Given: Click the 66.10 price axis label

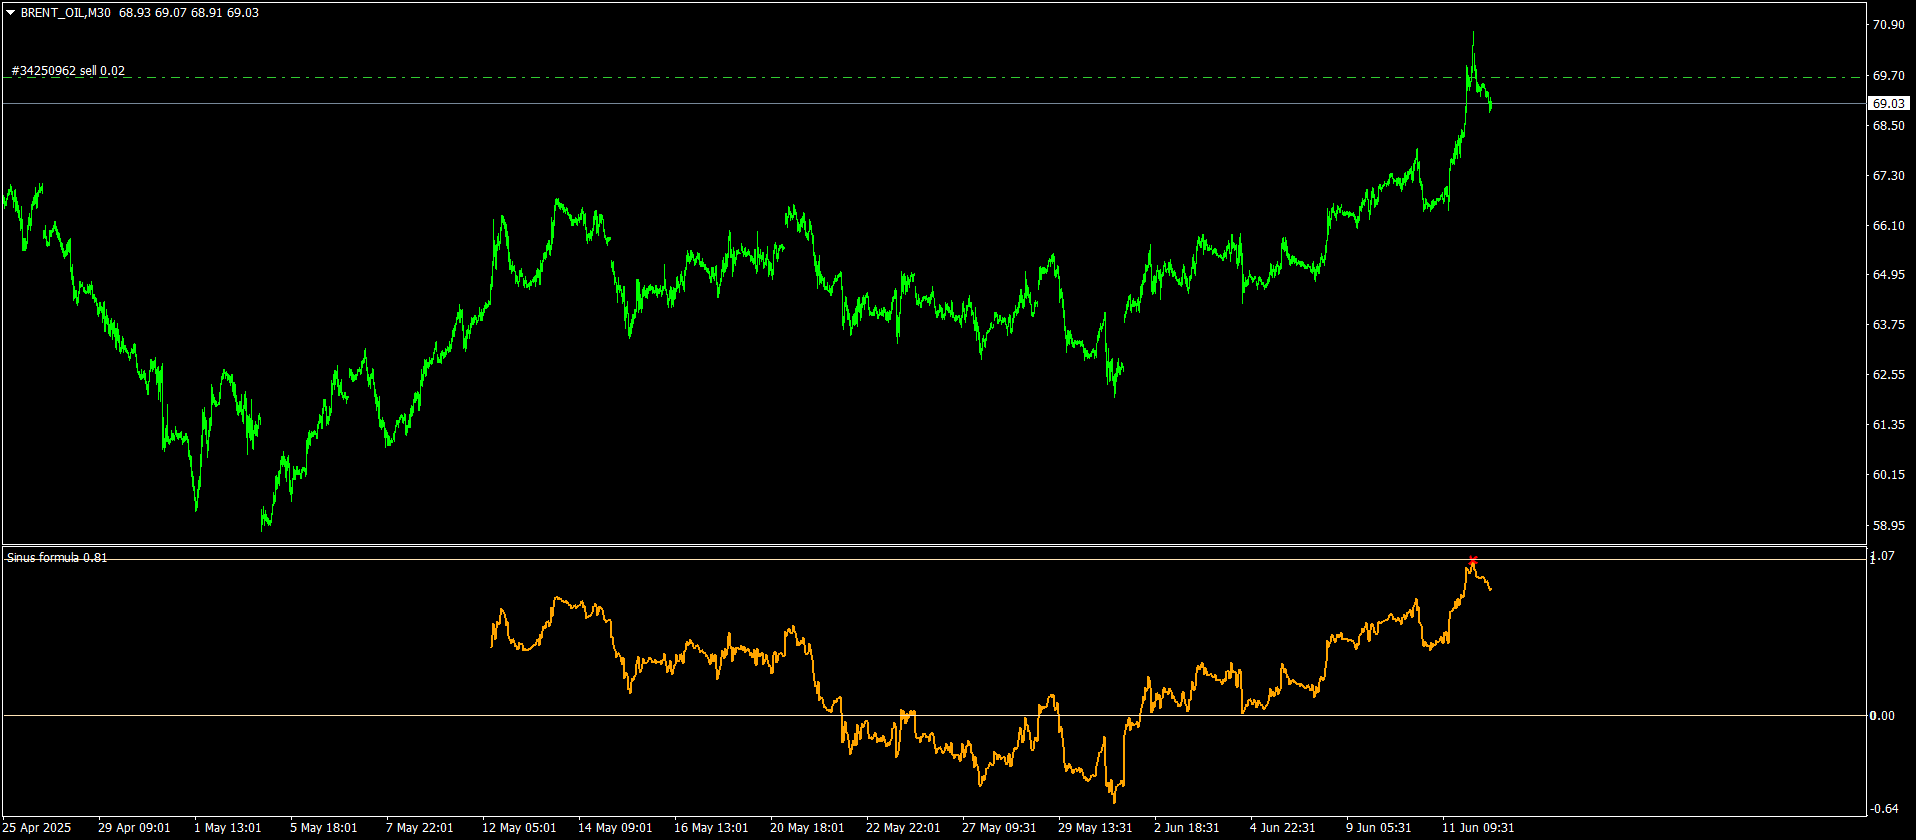Looking at the screenshot, I should (1888, 226).
